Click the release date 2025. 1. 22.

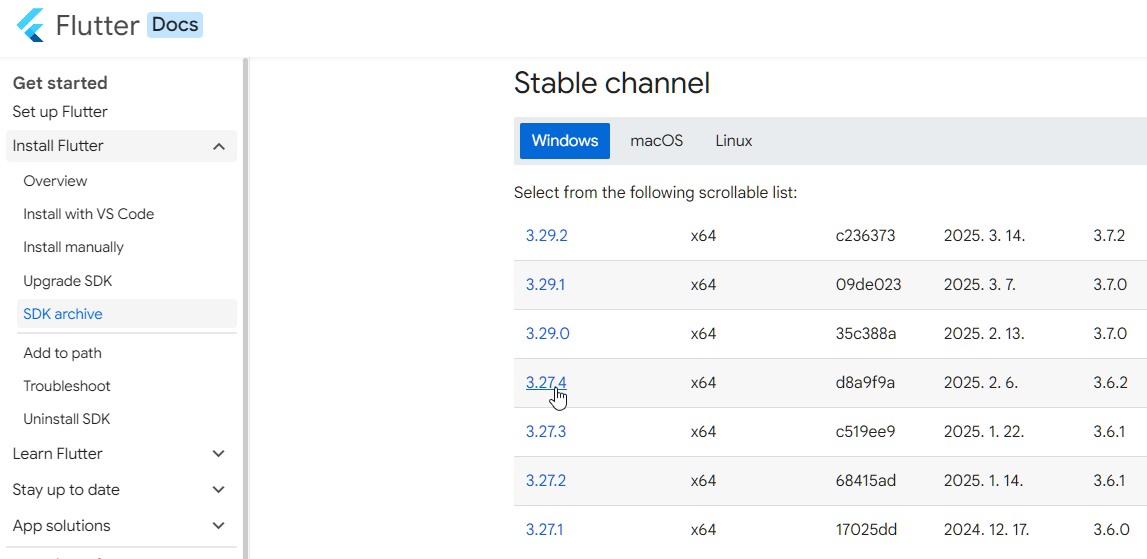(983, 432)
